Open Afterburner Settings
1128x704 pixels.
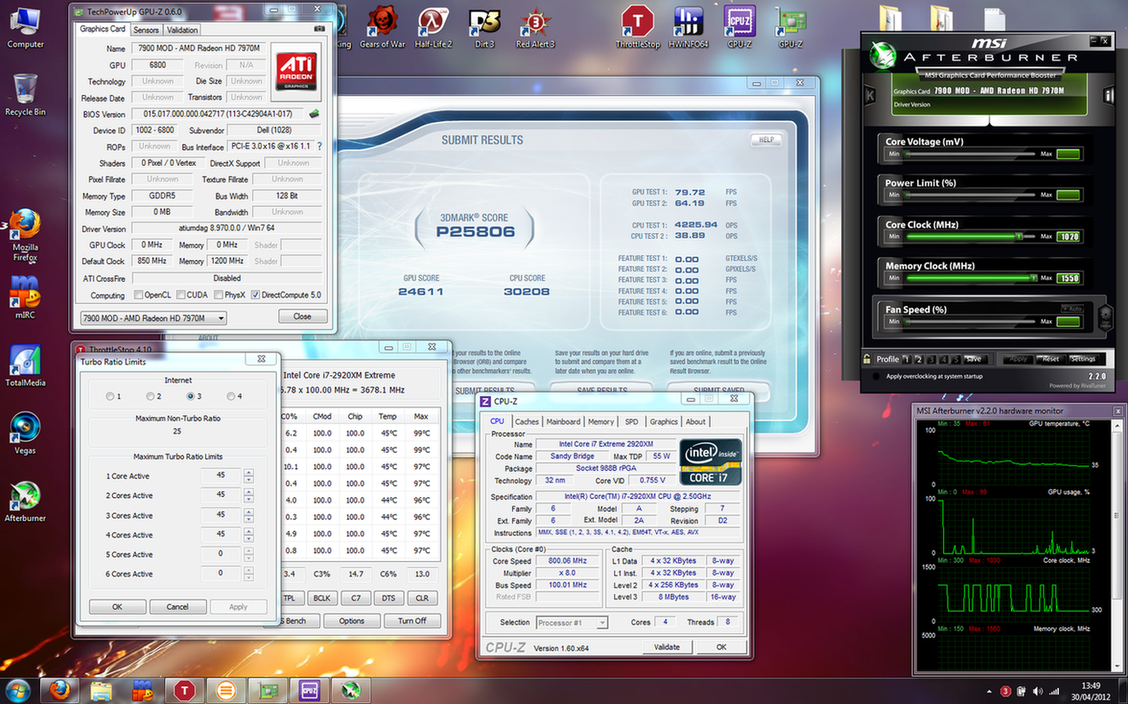pos(1082,358)
